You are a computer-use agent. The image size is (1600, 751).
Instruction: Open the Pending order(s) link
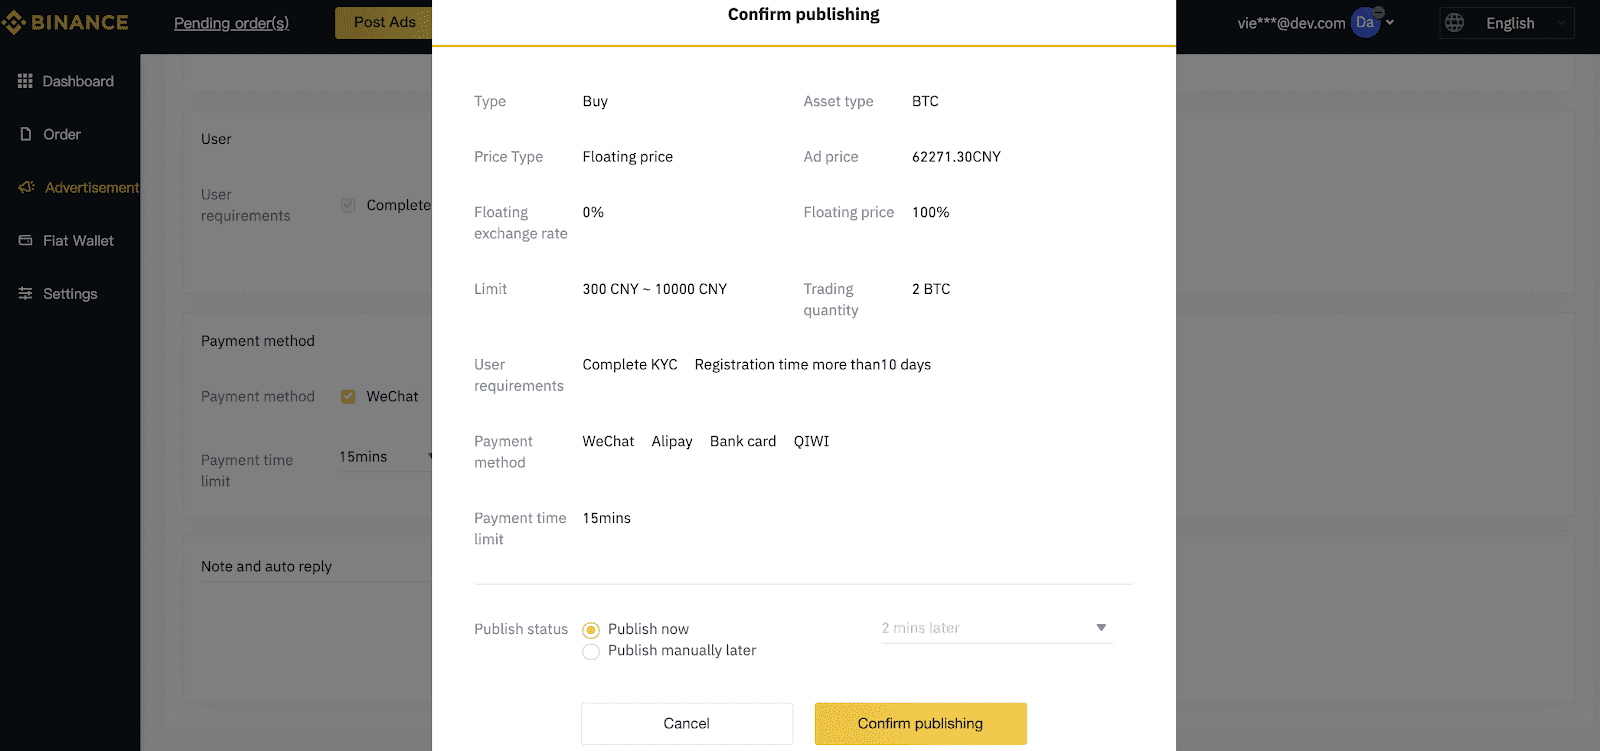coord(231,23)
